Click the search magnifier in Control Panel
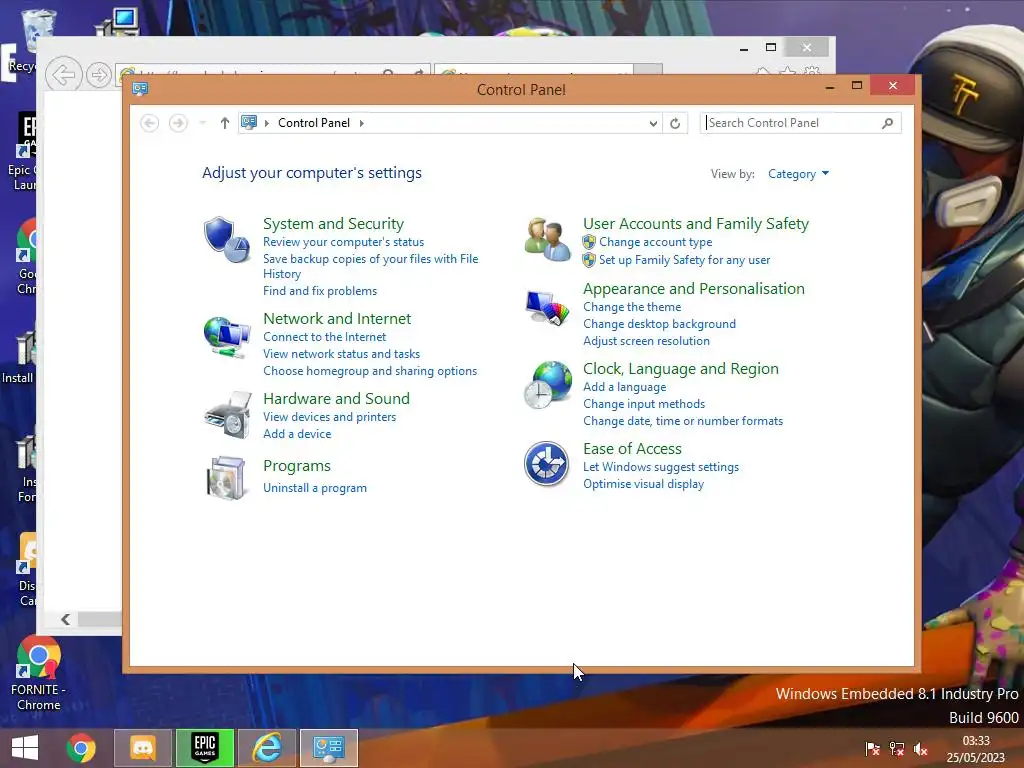This screenshot has width=1024, height=768. coord(888,123)
